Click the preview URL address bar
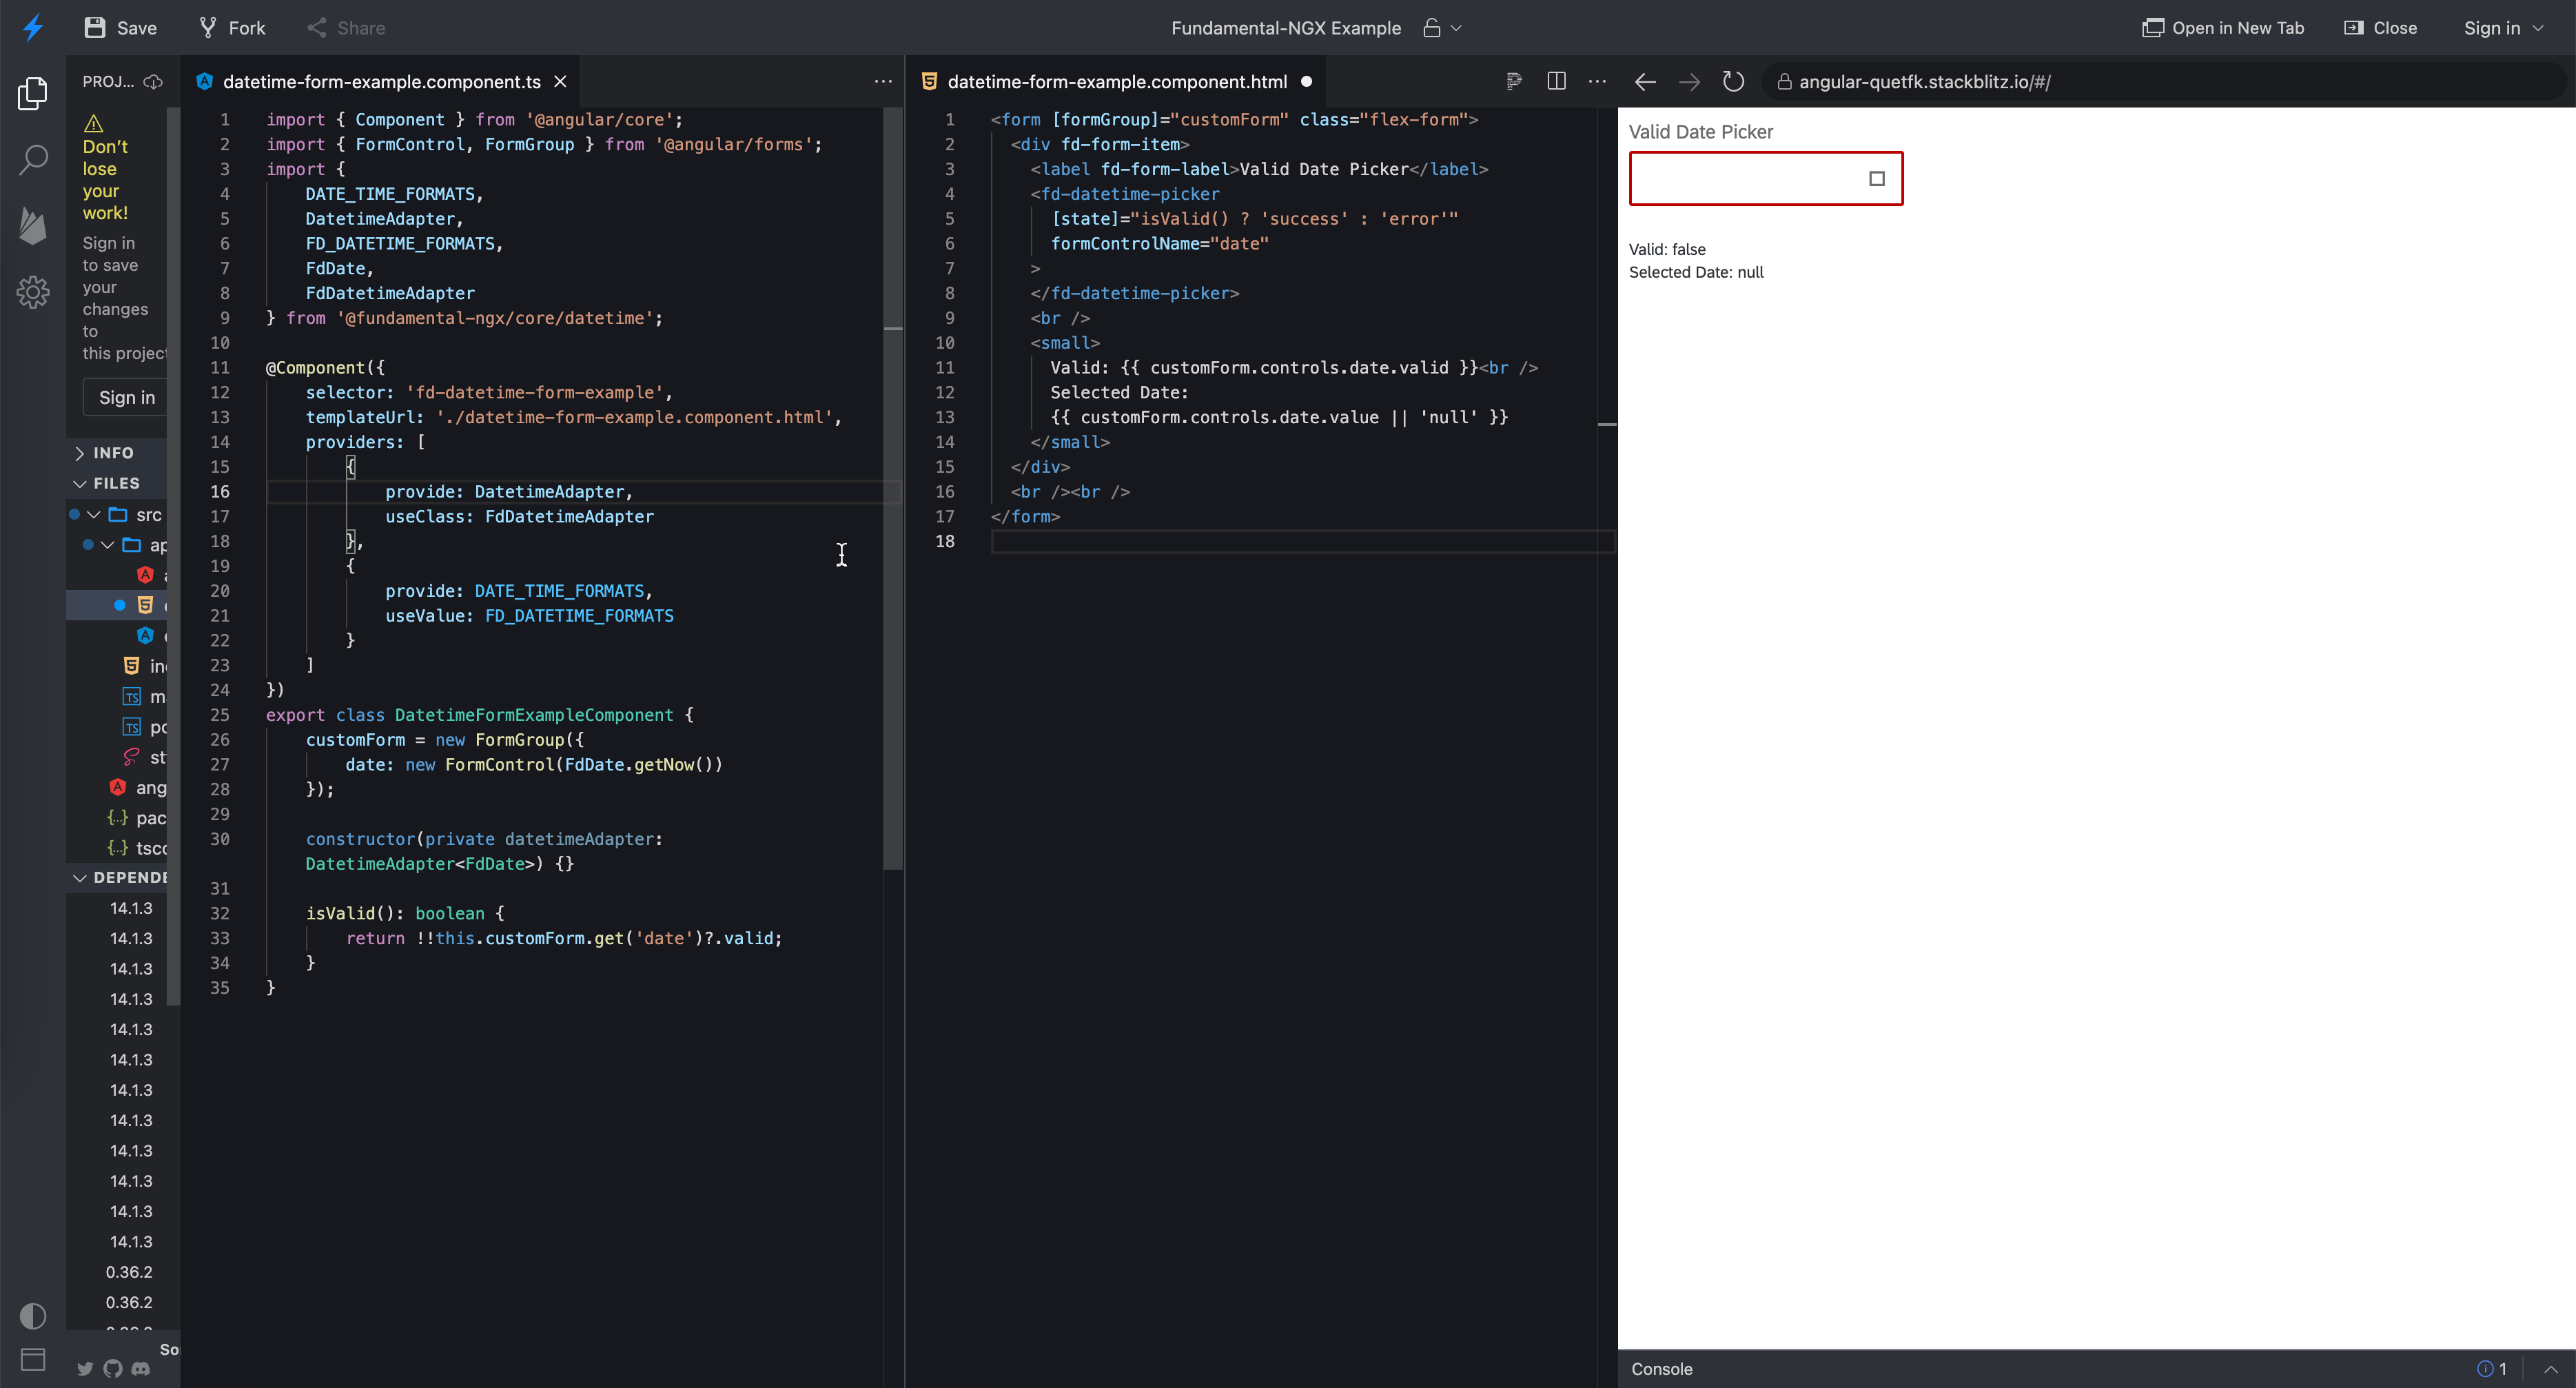The image size is (2576, 1388). pyautogui.click(x=1960, y=81)
